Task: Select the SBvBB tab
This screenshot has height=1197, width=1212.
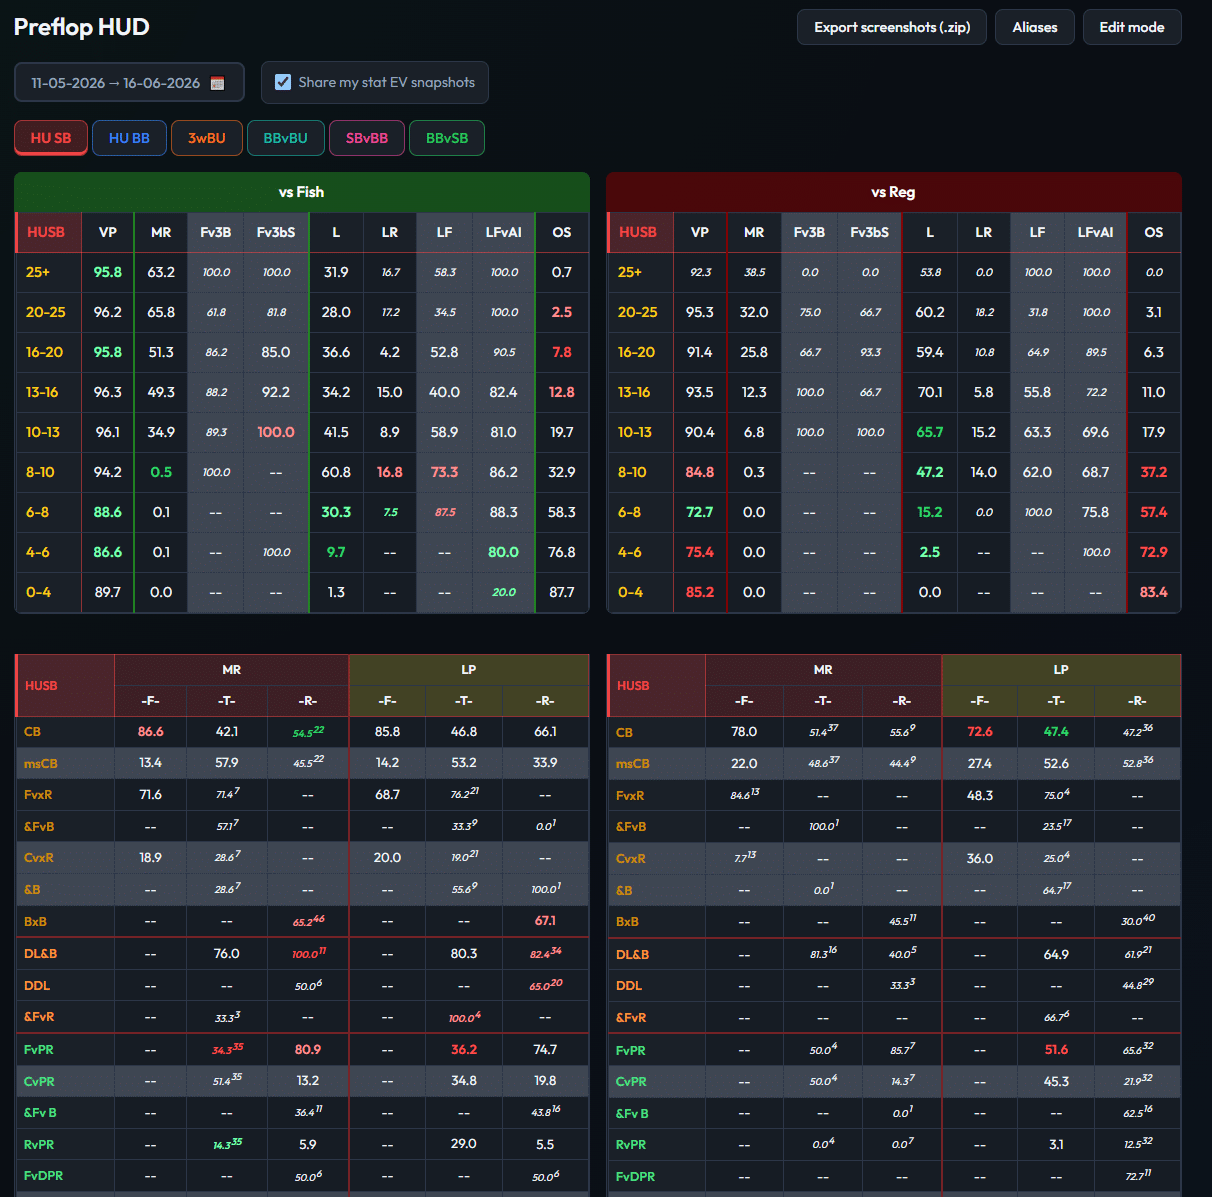Action: (367, 138)
